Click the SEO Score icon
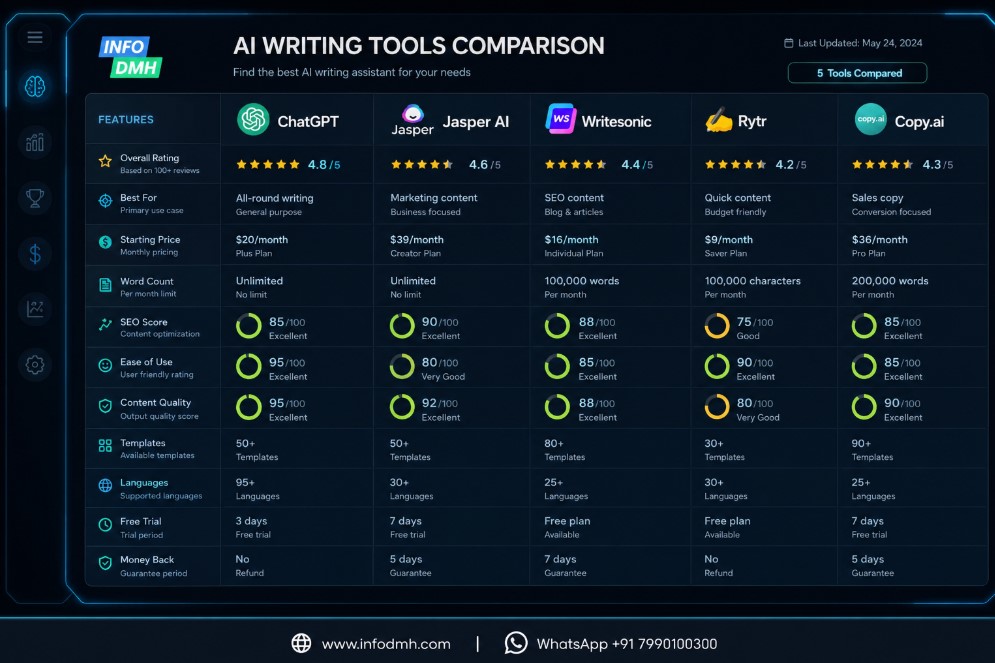 (x=105, y=325)
